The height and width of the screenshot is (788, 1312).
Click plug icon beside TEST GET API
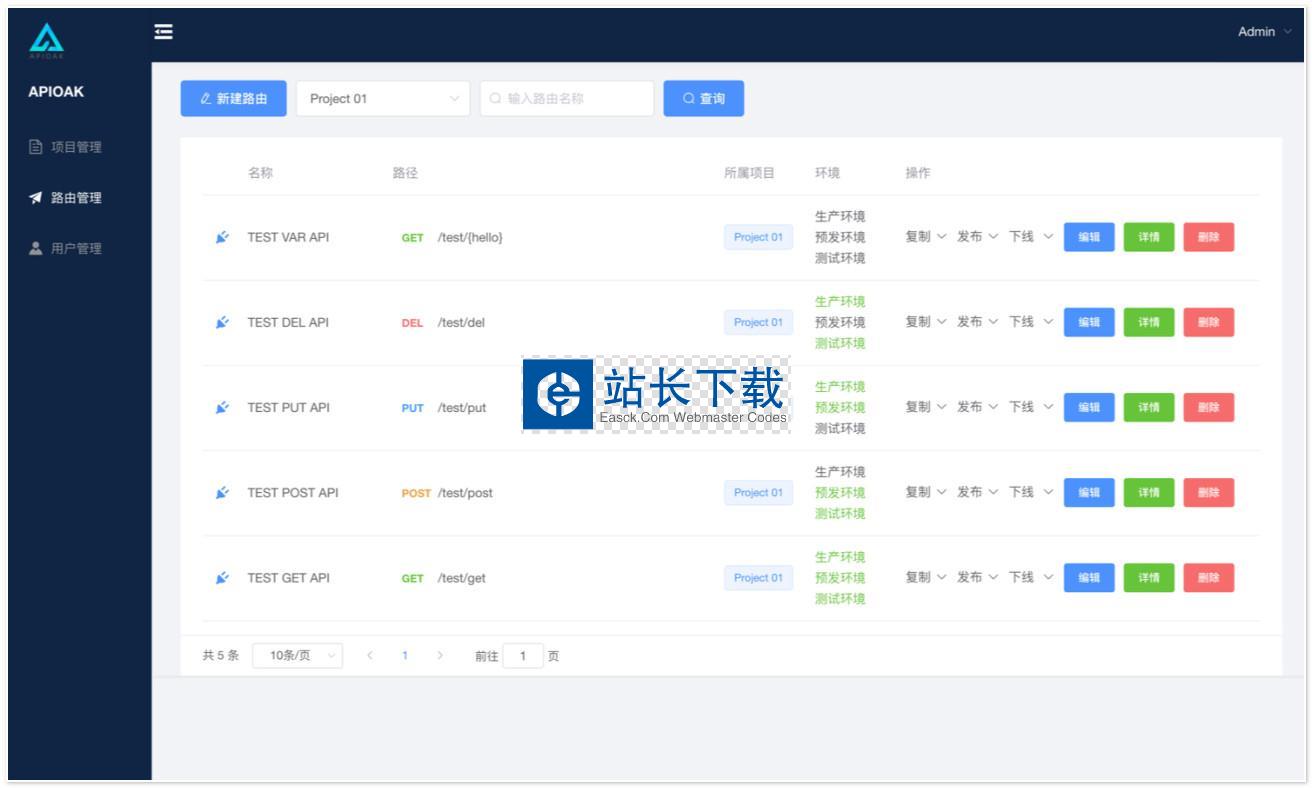(222, 578)
